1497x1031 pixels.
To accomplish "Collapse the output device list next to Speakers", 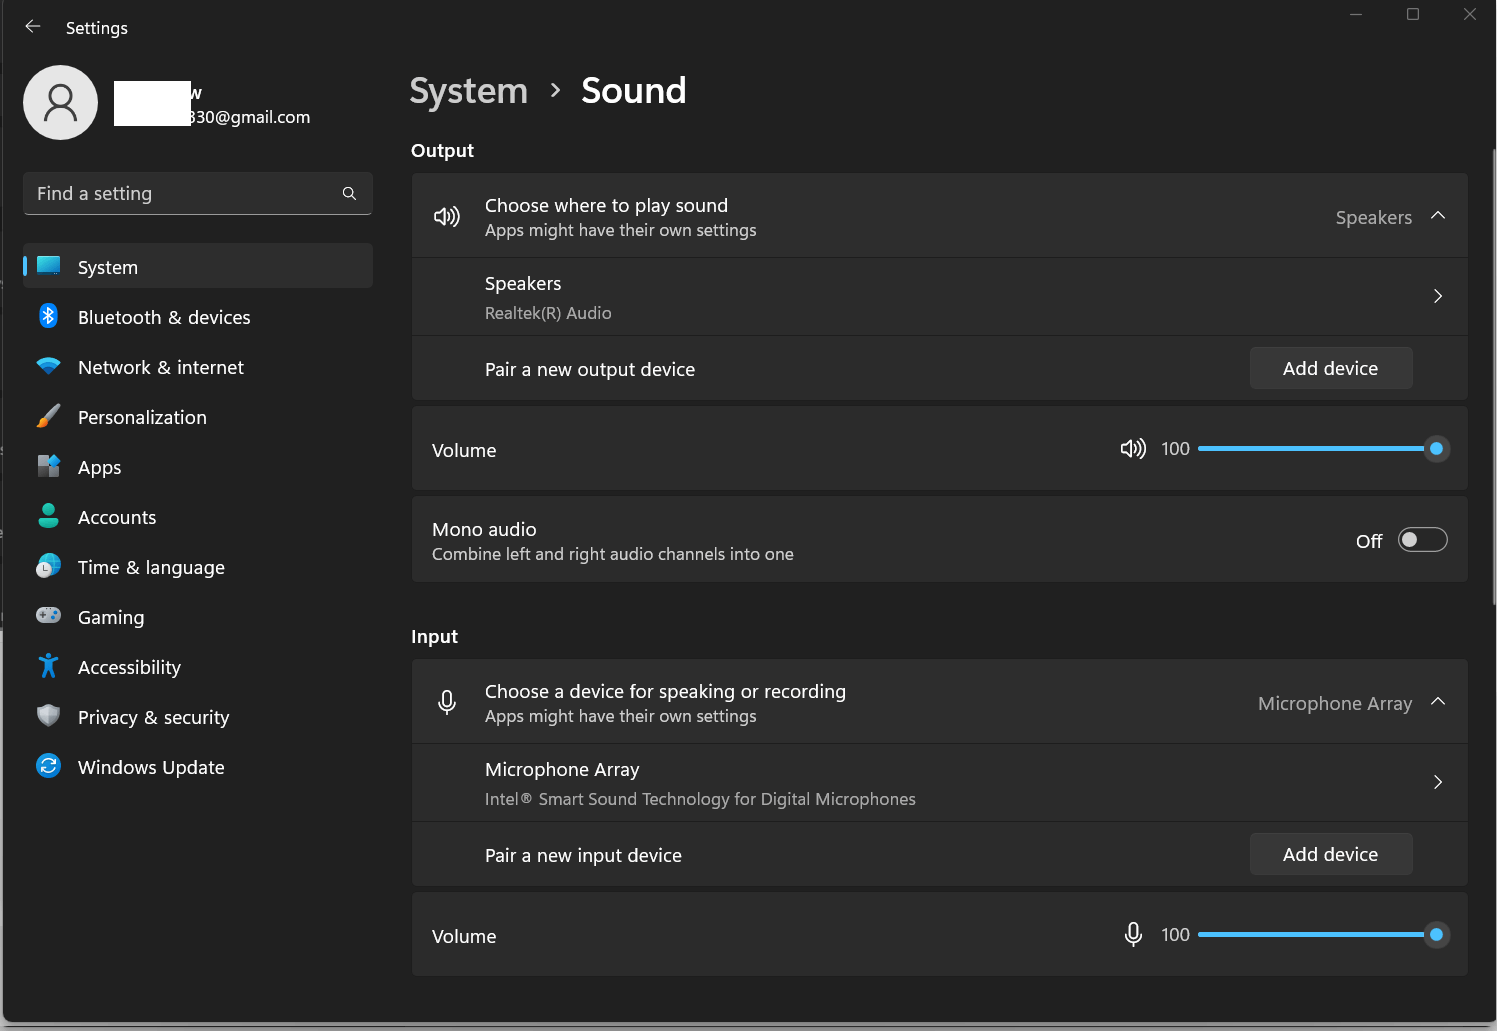I will pyautogui.click(x=1438, y=216).
